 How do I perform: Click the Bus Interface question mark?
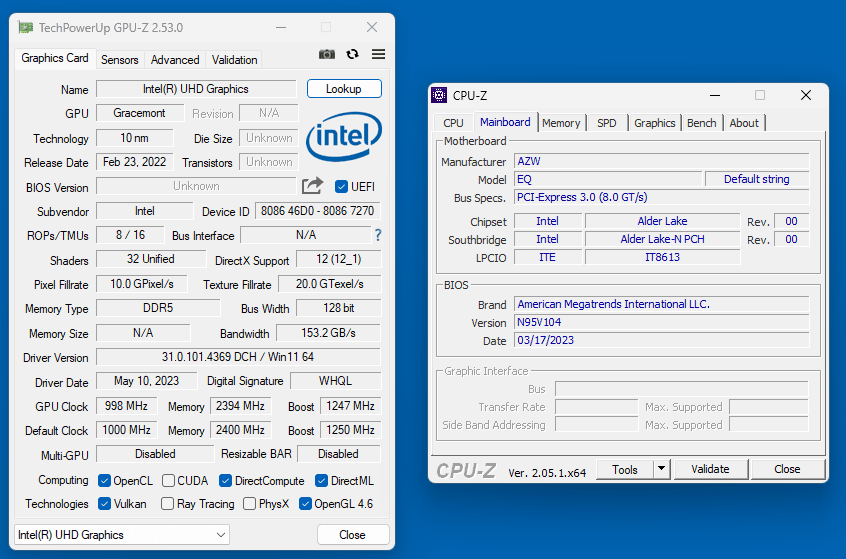pos(378,235)
